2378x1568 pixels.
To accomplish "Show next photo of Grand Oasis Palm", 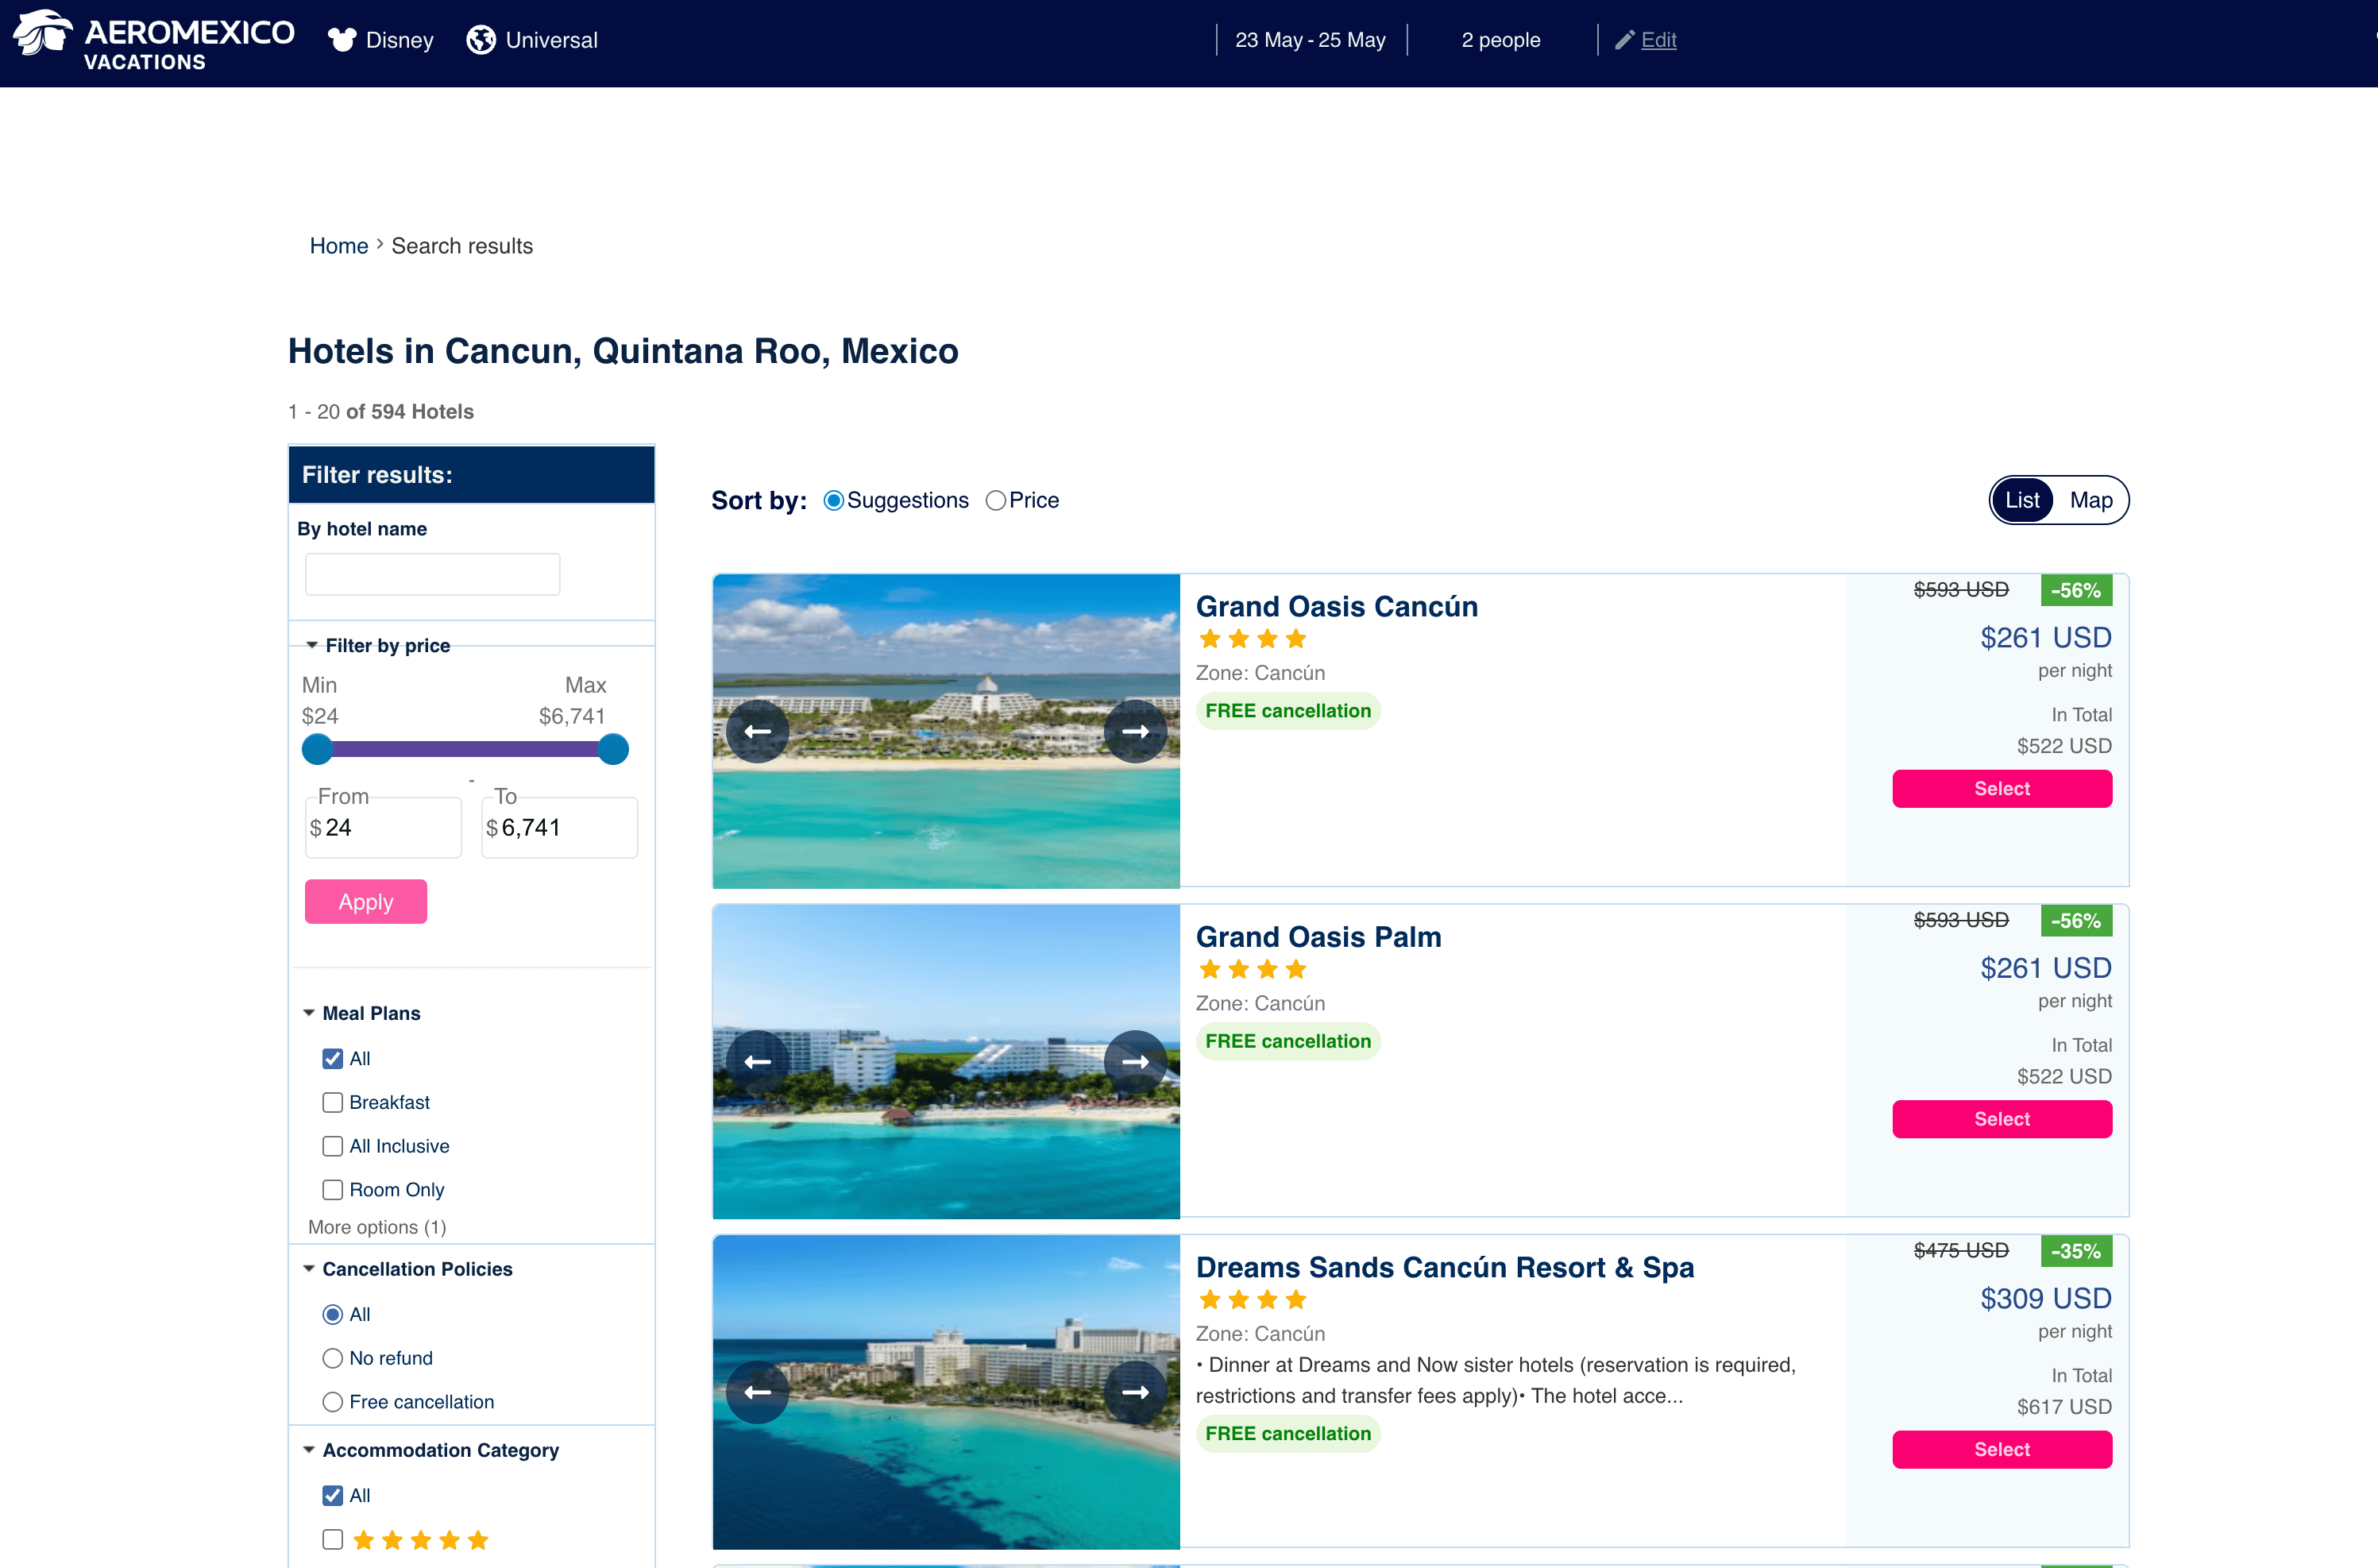I will (1135, 1062).
